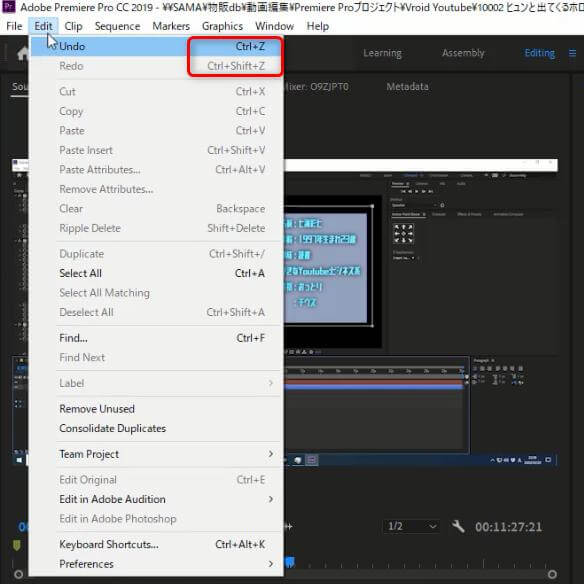This screenshot has width=584, height=584.
Task: Click the zoom scroll bar left end handle
Action: (x=18, y=574)
